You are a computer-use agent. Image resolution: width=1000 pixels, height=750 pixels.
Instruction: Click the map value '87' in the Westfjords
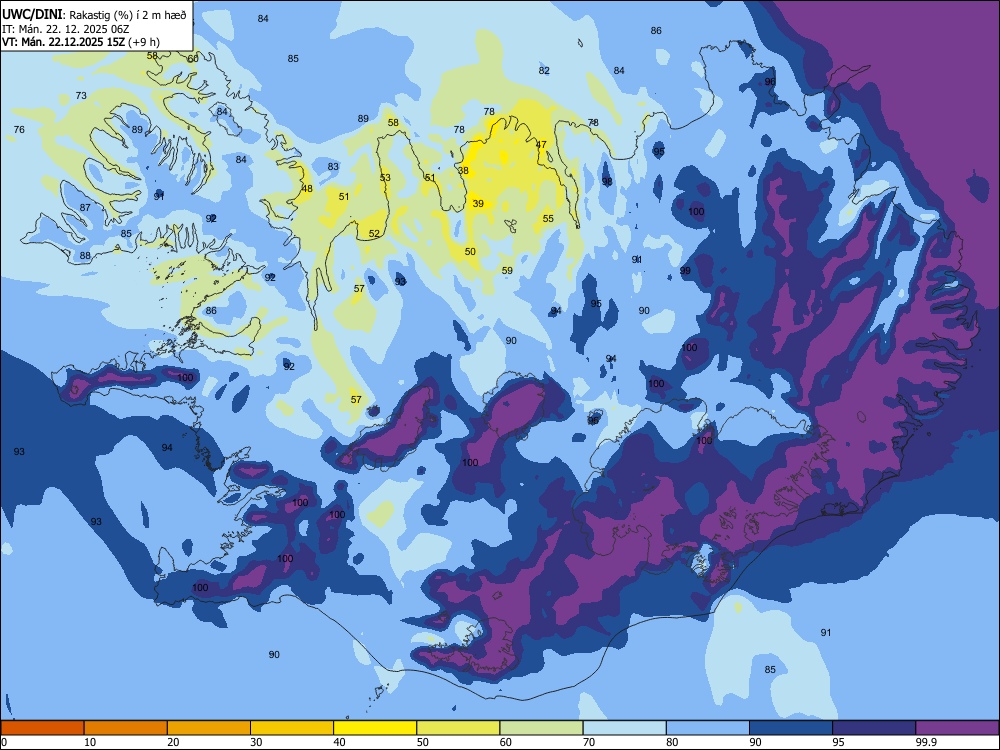tap(85, 207)
